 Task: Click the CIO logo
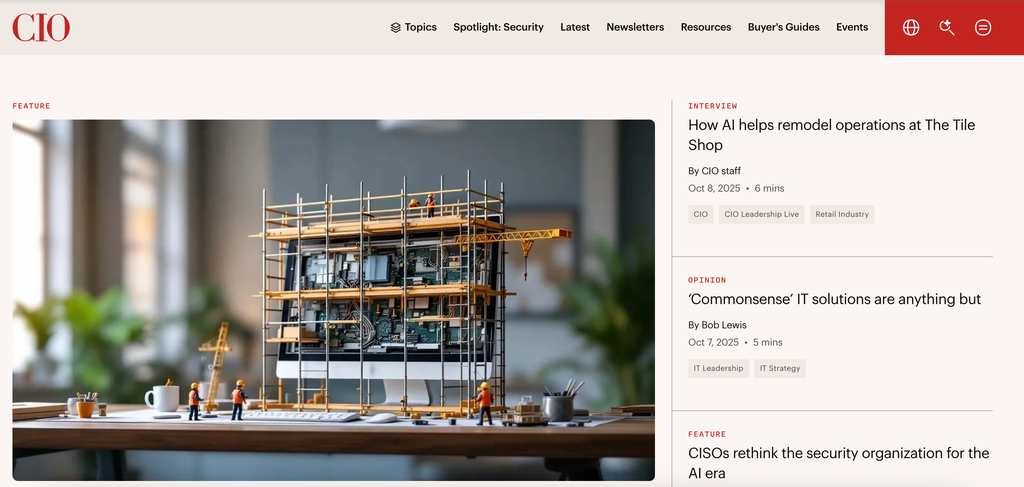point(41,27)
